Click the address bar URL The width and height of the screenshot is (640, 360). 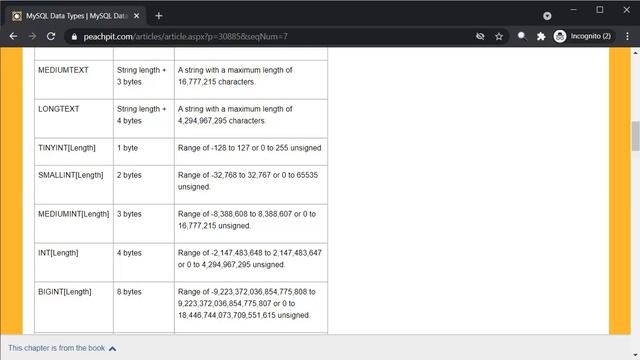coord(185,37)
